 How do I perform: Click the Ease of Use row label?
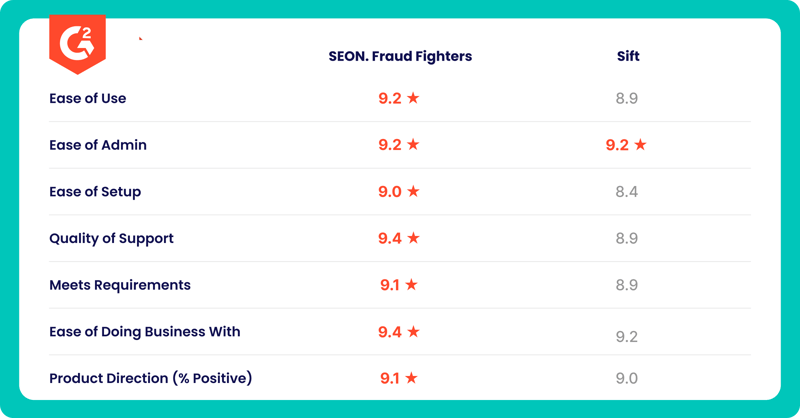(88, 98)
